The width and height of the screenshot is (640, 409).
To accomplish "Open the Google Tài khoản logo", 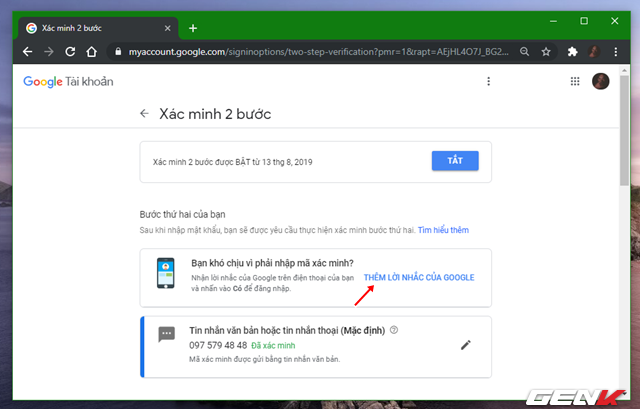I will point(68,82).
